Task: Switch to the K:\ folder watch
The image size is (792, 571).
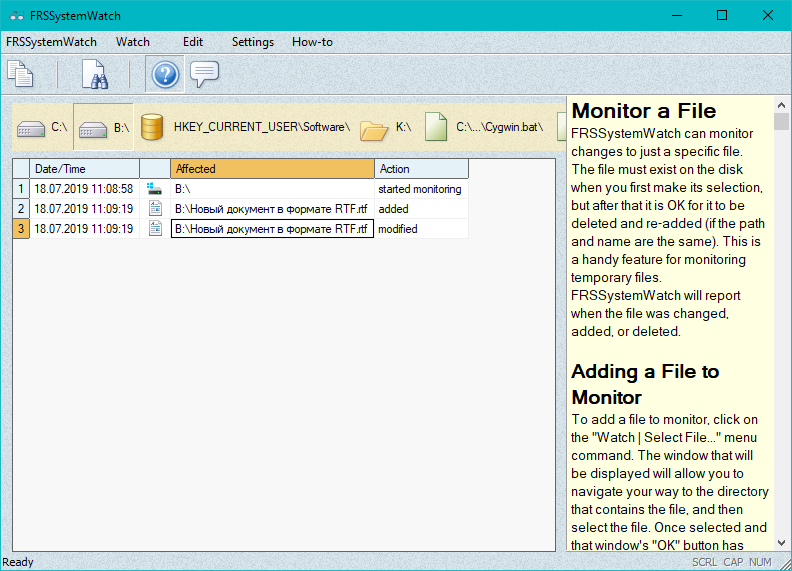Action: click(x=386, y=127)
